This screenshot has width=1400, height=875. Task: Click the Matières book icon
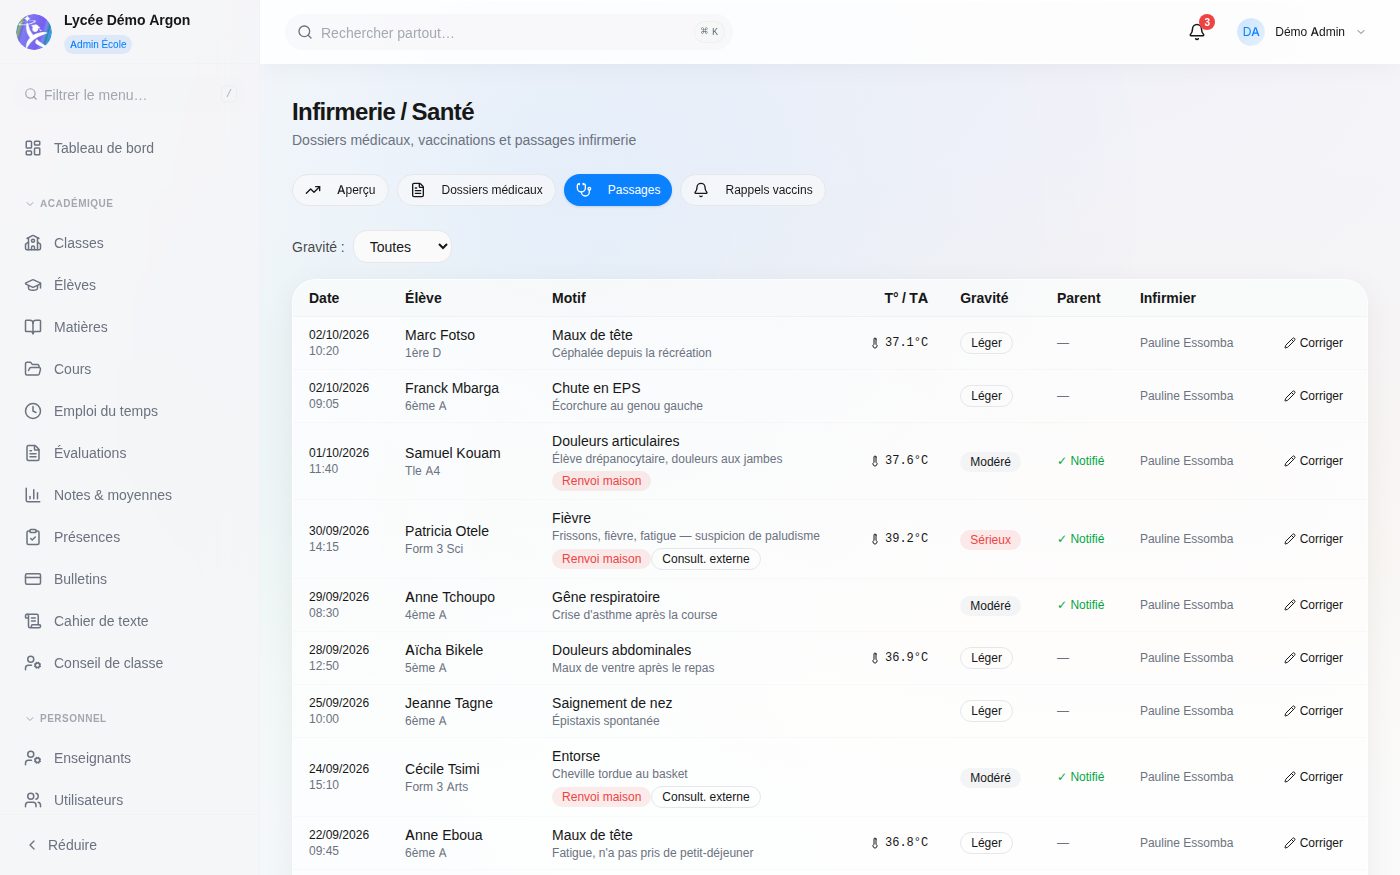click(x=33, y=327)
